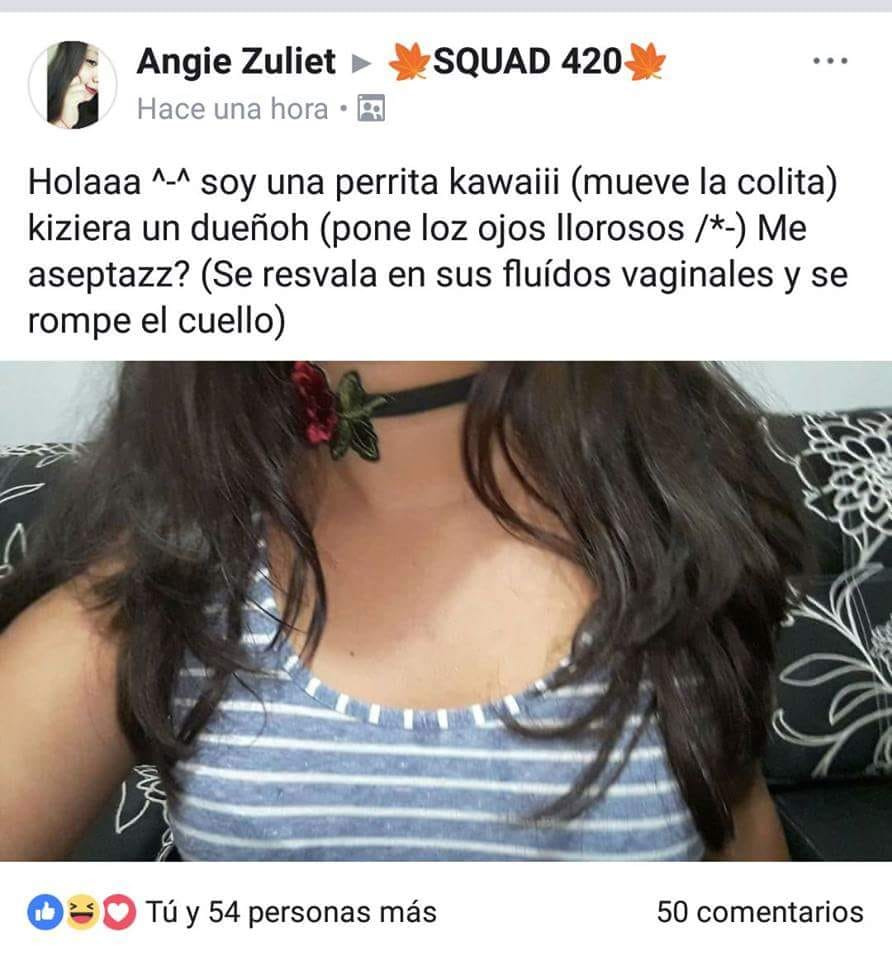Click the right maple leaf emoji
The height and width of the screenshot is (960, 892).
(x=645, y=61)
